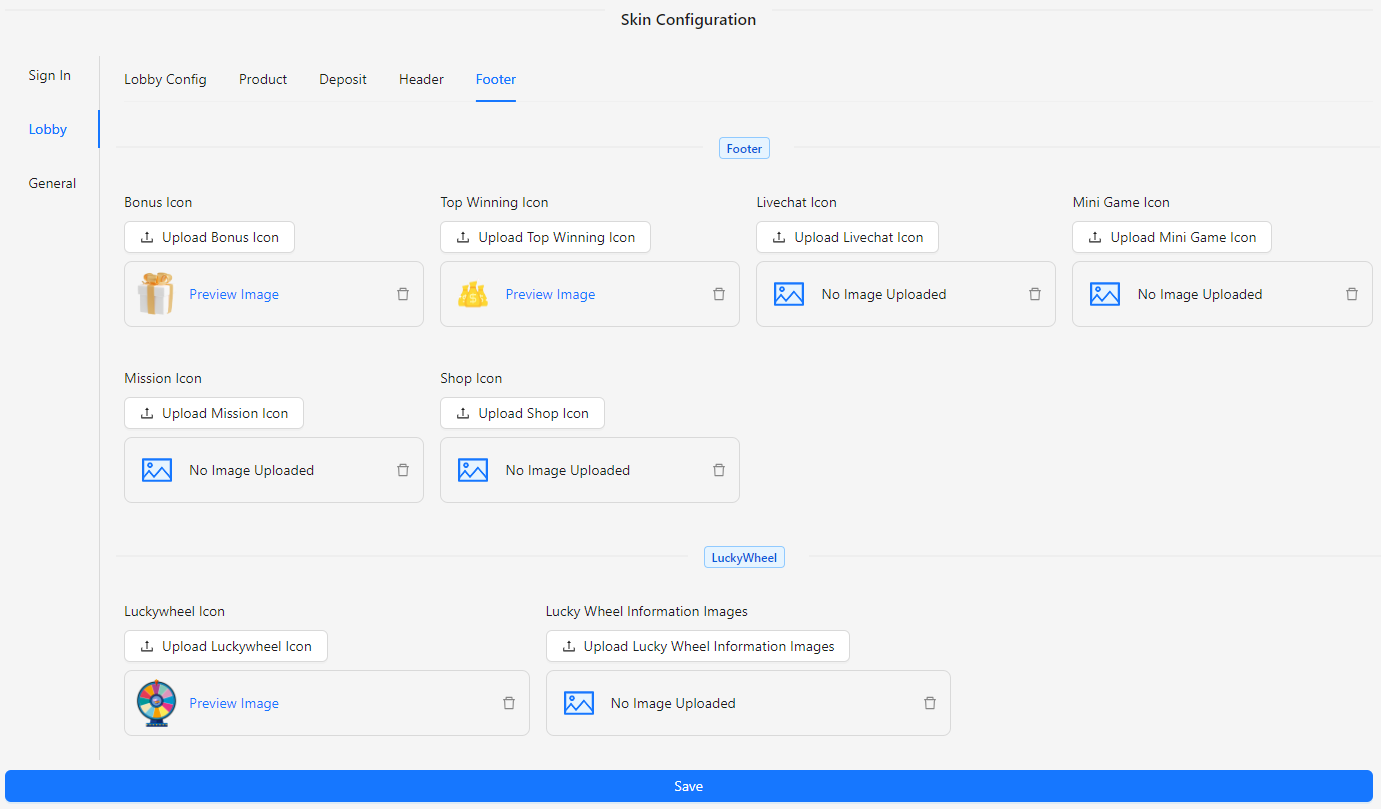
Task: Open Preview Image for Bonus Icon
Action: pos(233,294)
